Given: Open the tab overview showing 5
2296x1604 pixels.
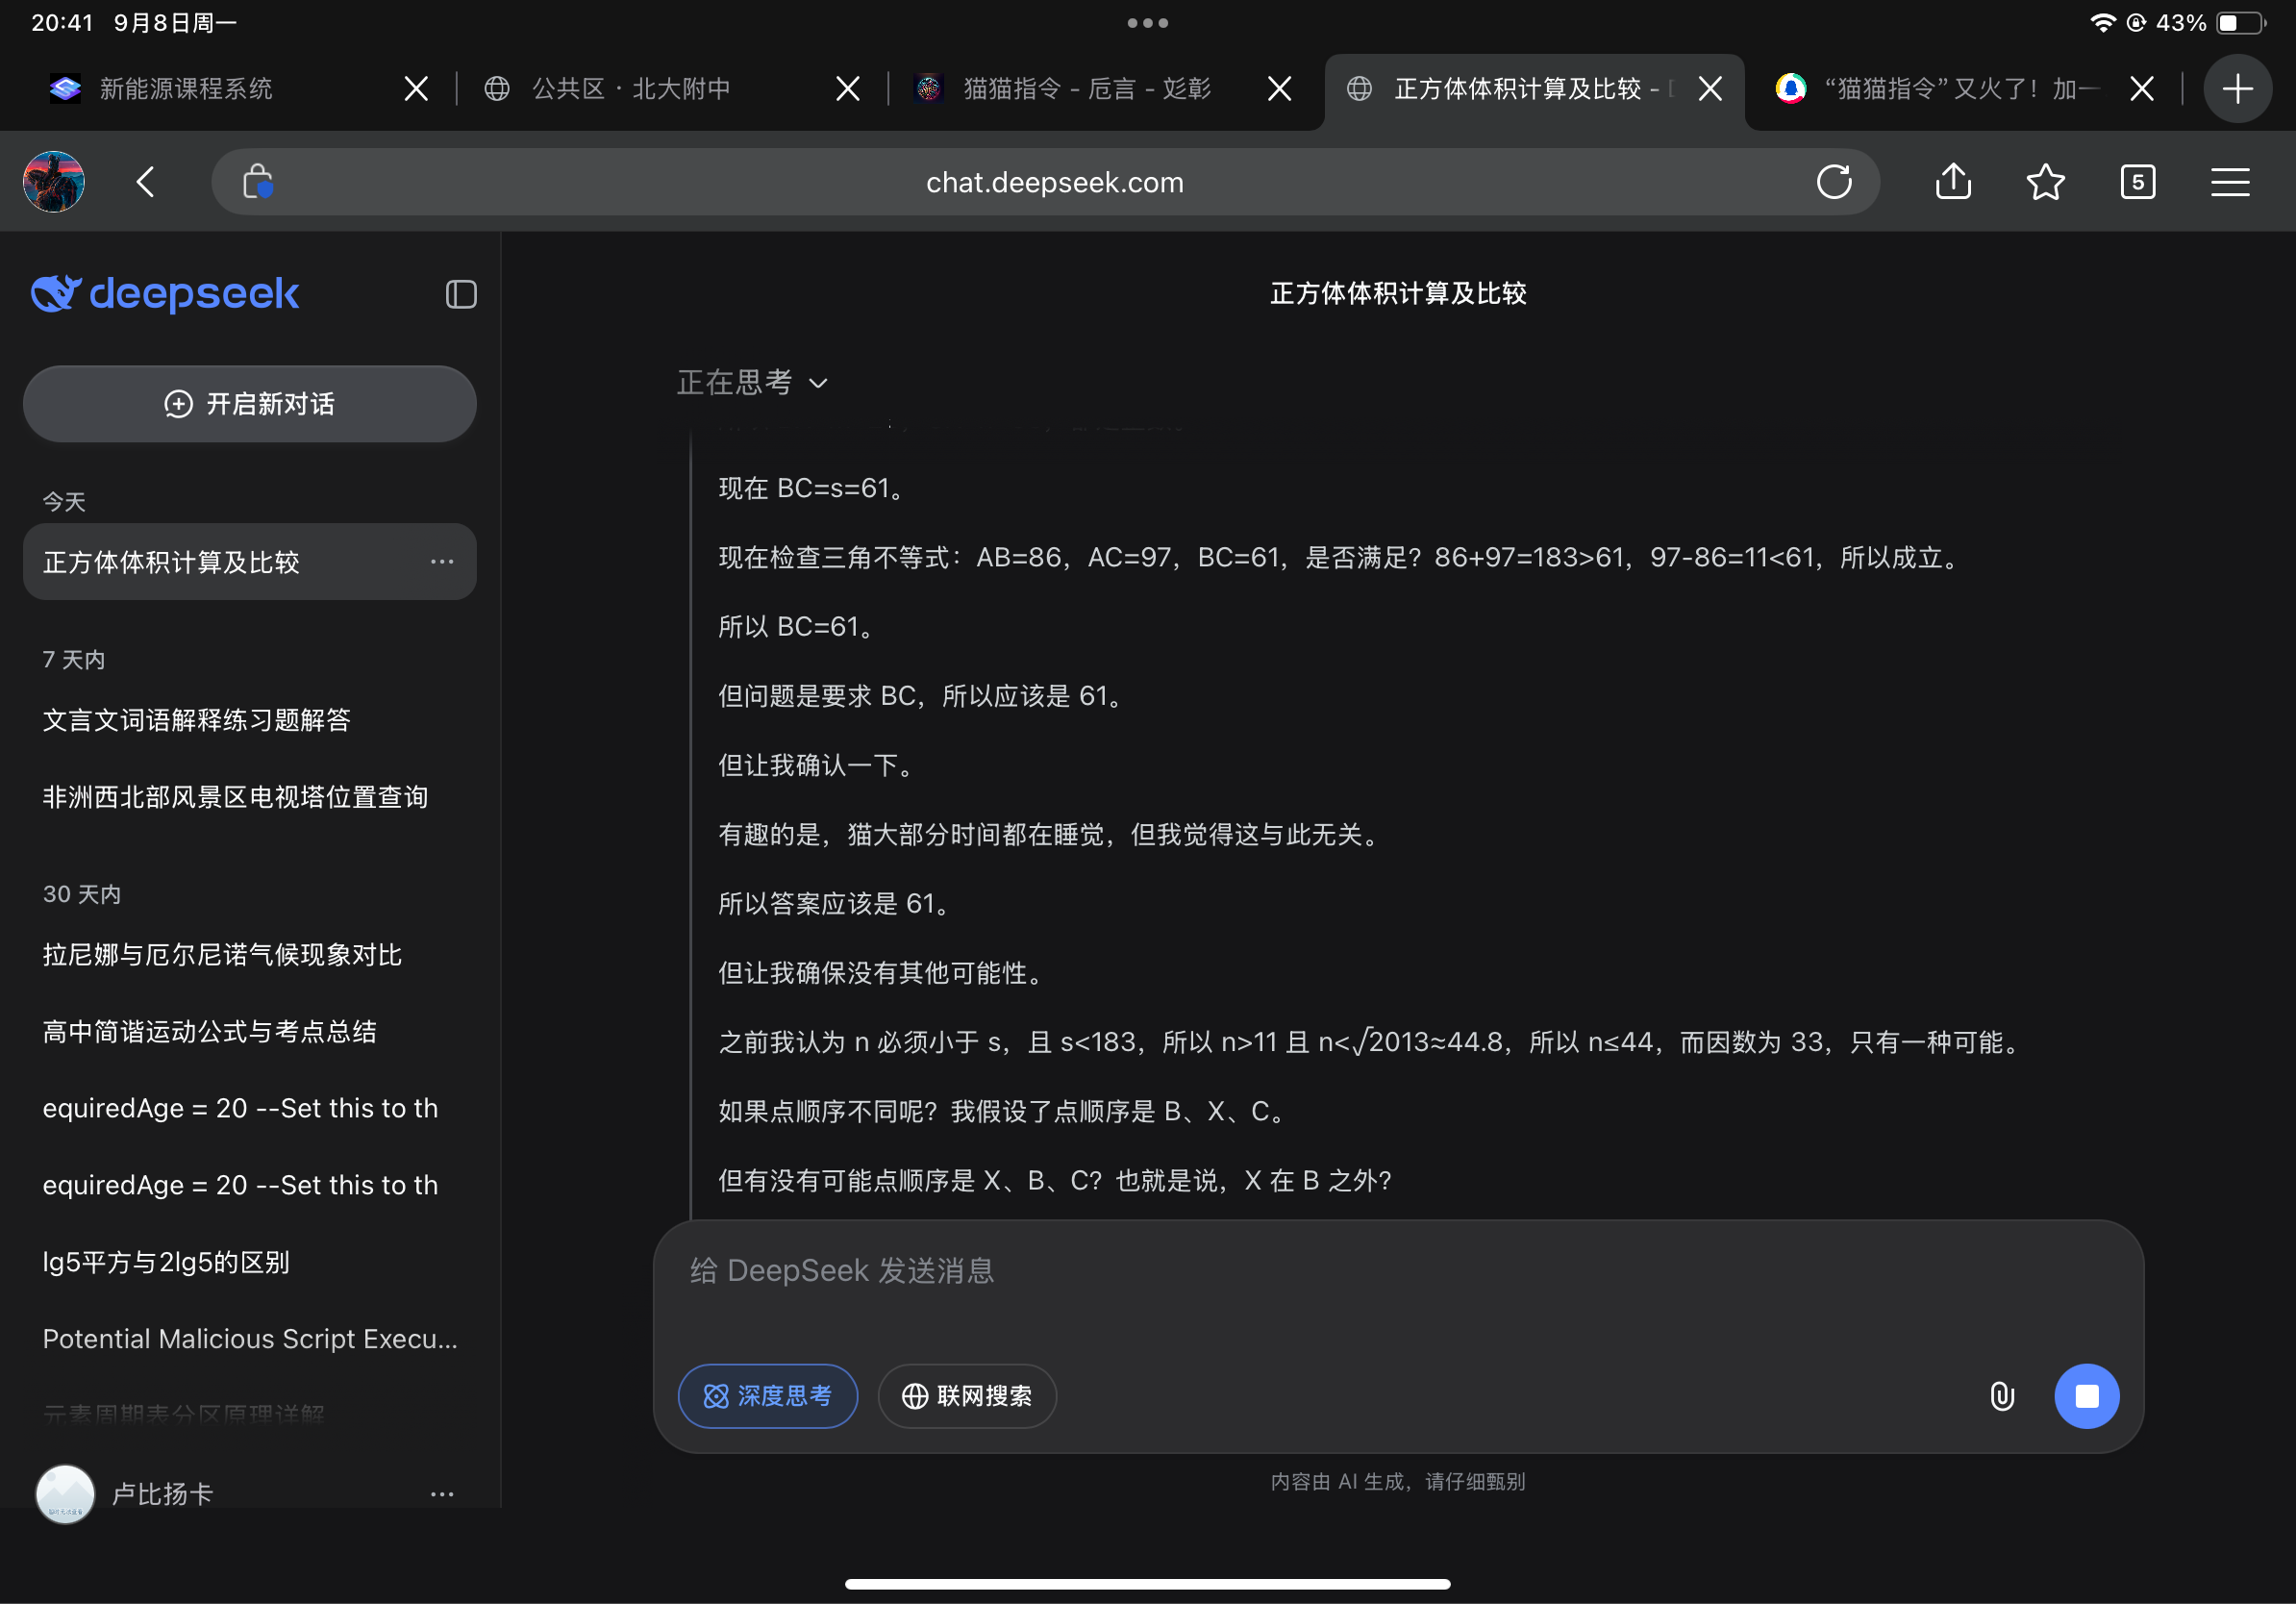Looking at the screenshot, I should 2137,182.
